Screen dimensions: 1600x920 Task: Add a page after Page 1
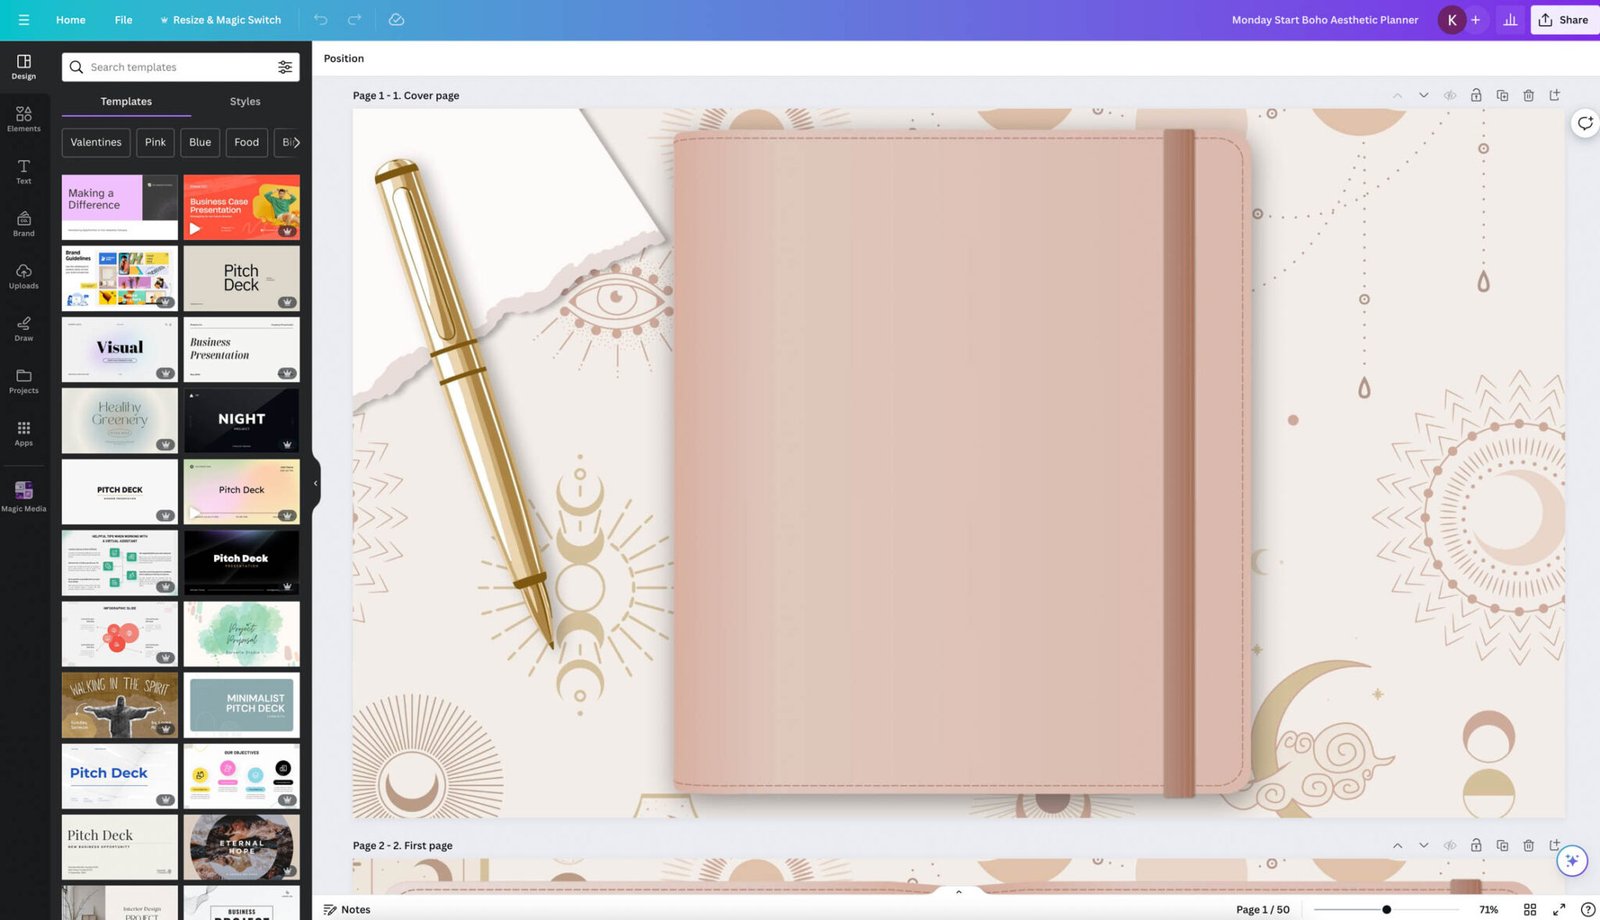coord(1555,96)
